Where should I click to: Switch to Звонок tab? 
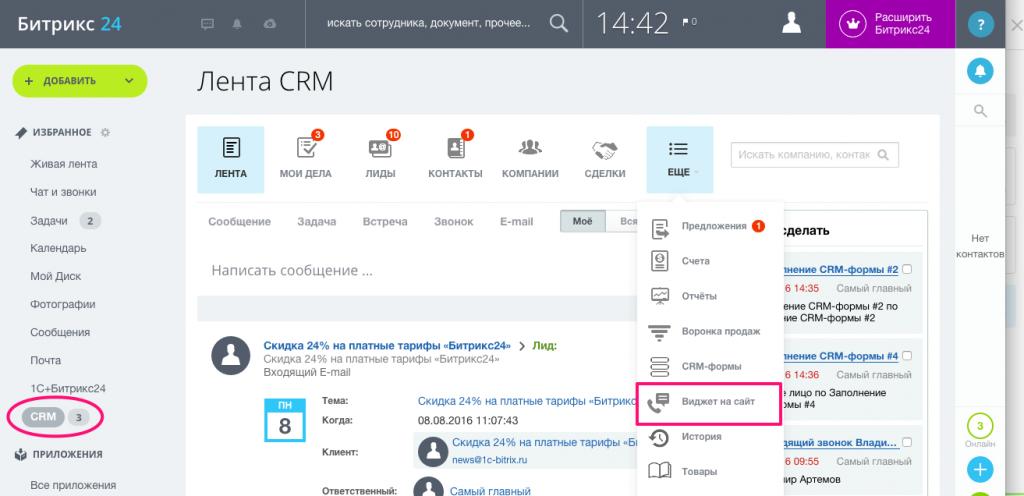tap(453, 222)
